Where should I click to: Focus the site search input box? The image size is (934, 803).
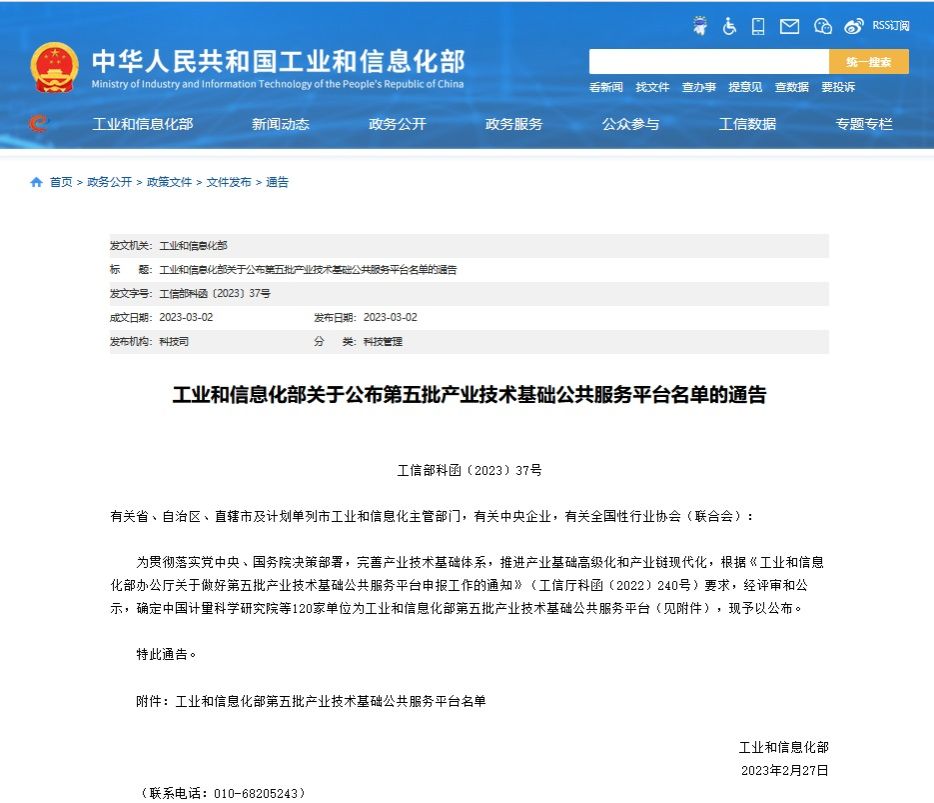click(709, 61)
